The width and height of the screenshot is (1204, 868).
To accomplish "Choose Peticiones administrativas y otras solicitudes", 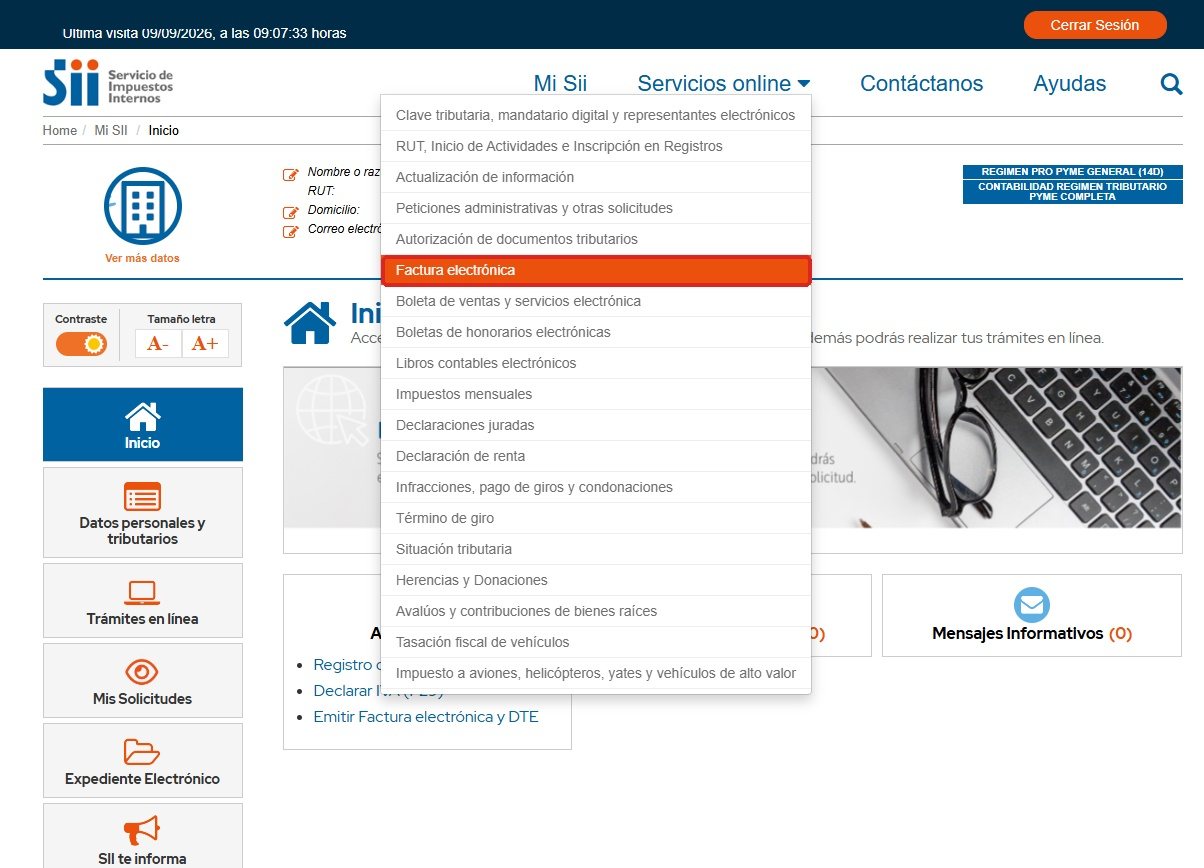I will (x=596, y=208).
